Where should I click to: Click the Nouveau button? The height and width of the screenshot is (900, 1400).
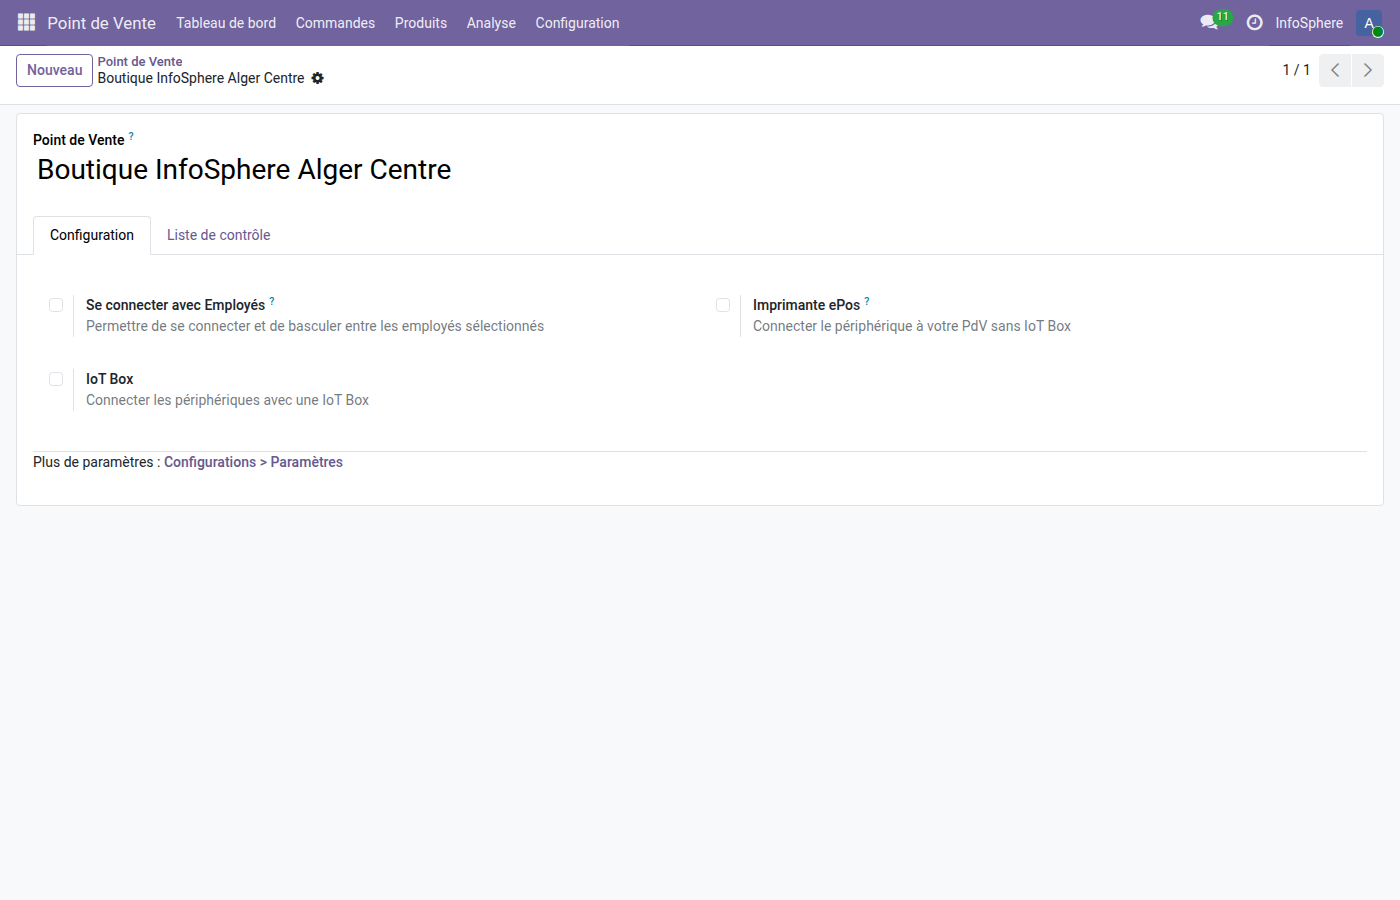click(54, 70)
